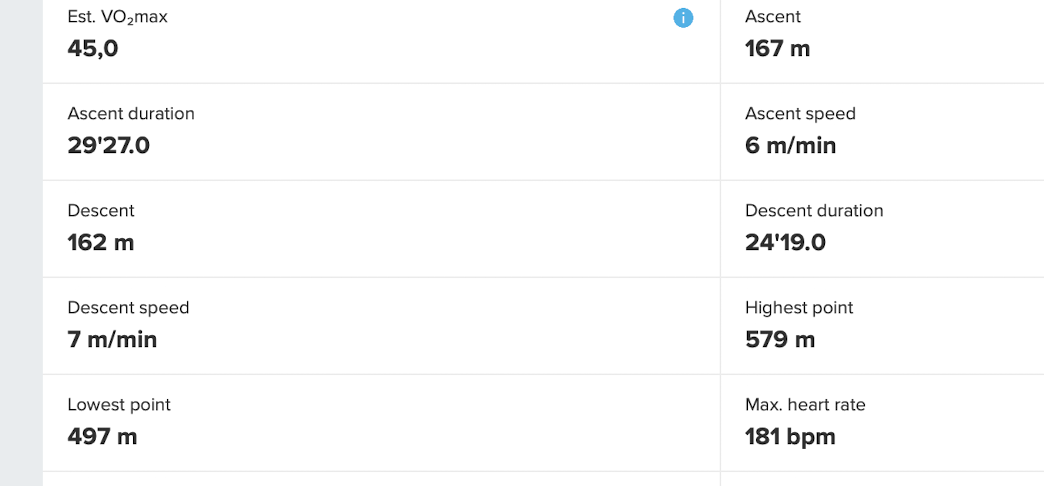Viewport: 1044px width, 486px height.
Task: Select the 181 bpm max heart rate value
Action: tap(790, 437)
